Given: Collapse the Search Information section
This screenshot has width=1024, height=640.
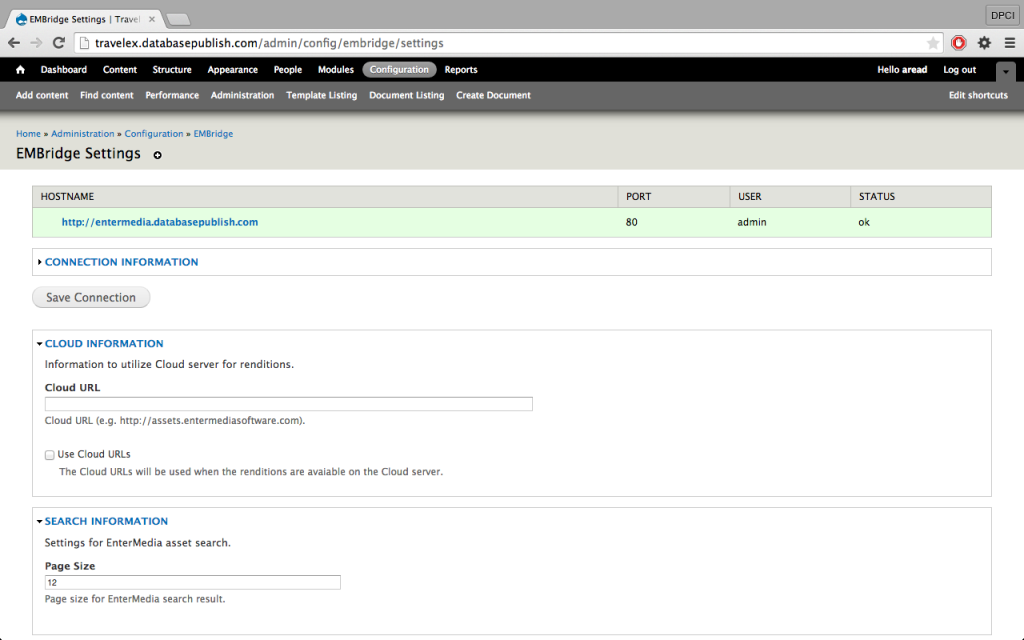Looking at the screenshot, I should 106,521.
